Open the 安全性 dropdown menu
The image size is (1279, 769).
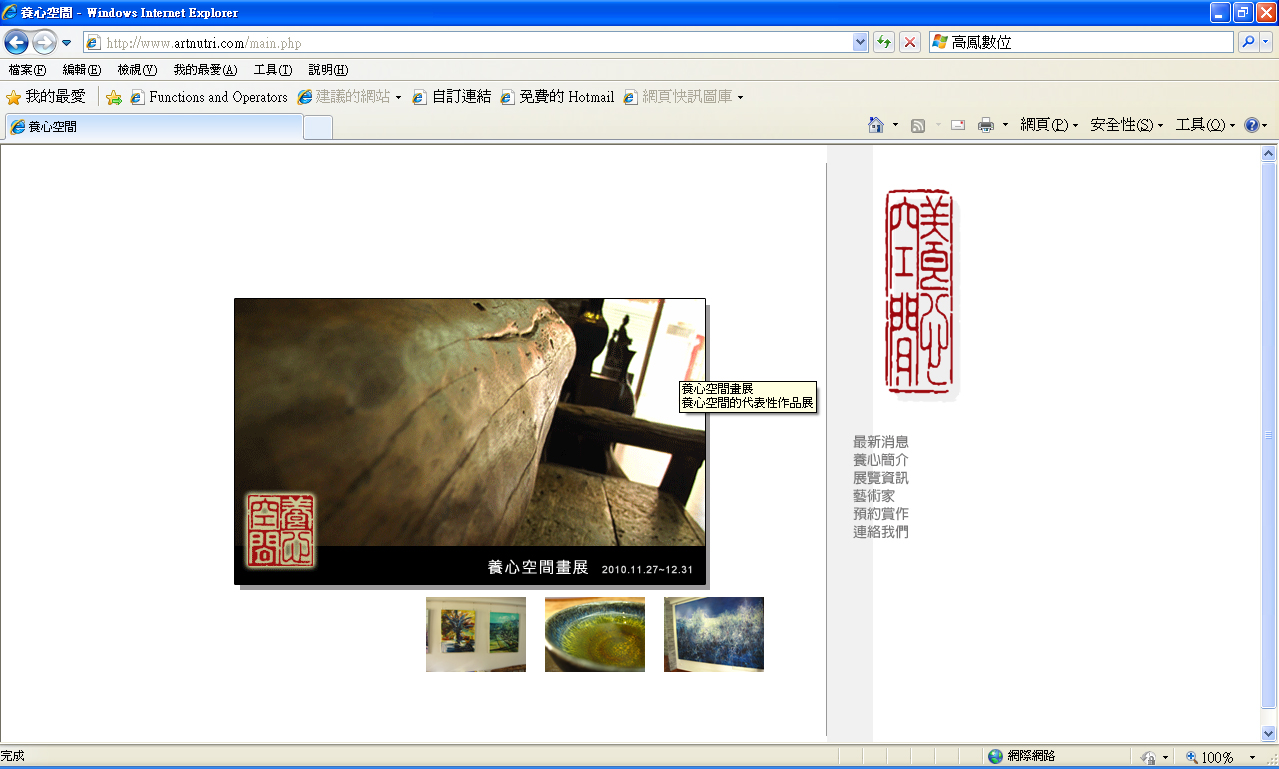point(1126,125)
